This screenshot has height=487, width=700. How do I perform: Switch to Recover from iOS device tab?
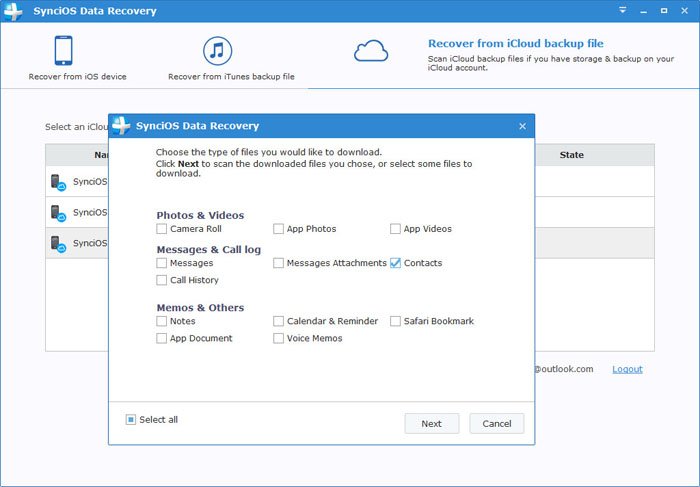(x=78, y=58)
